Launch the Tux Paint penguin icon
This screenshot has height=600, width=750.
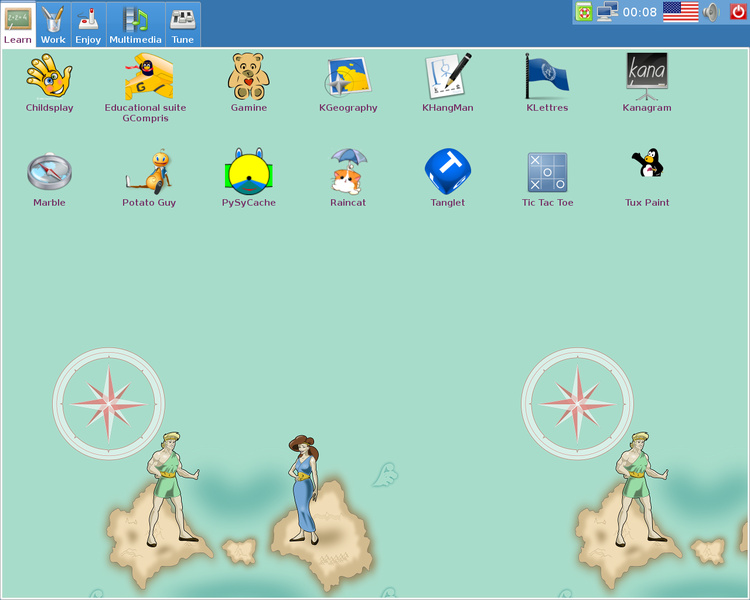pyautogui.click(x=647, y=163)
